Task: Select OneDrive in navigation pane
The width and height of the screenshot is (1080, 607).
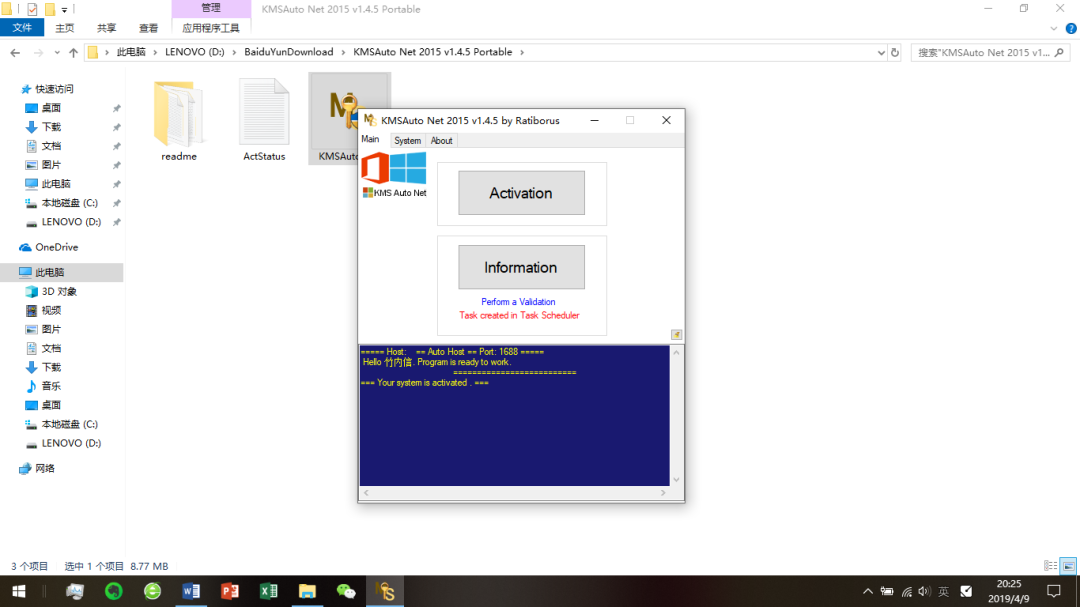Action: coord(56,247)
